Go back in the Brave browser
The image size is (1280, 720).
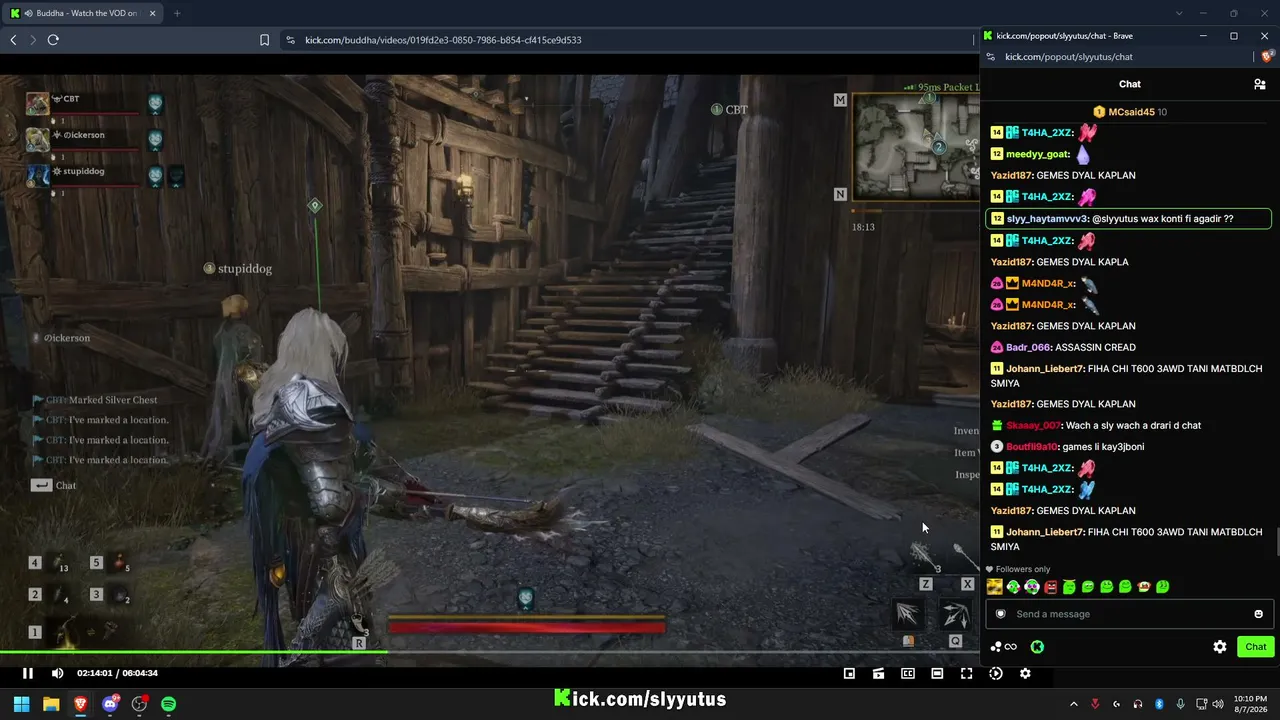pyautogui.click(x=13, y=40)
